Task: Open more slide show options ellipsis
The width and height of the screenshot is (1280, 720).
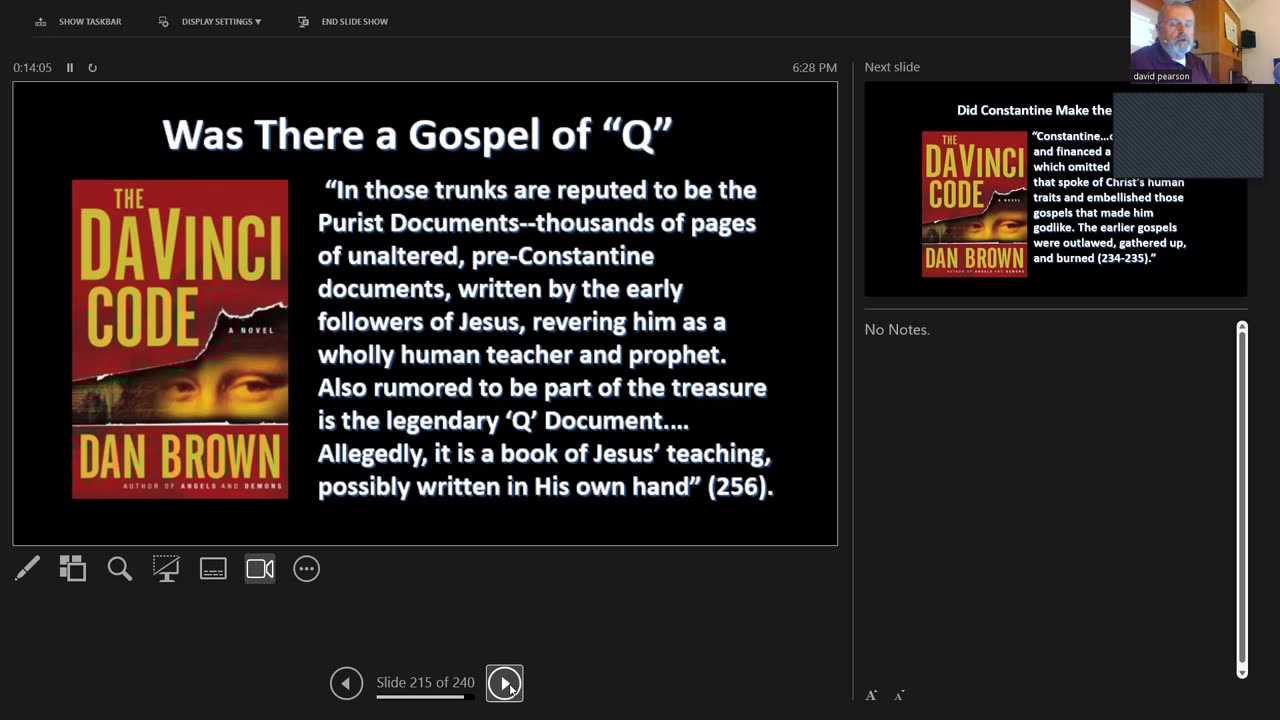Action: pyautogui.click(x=306, y=569)
